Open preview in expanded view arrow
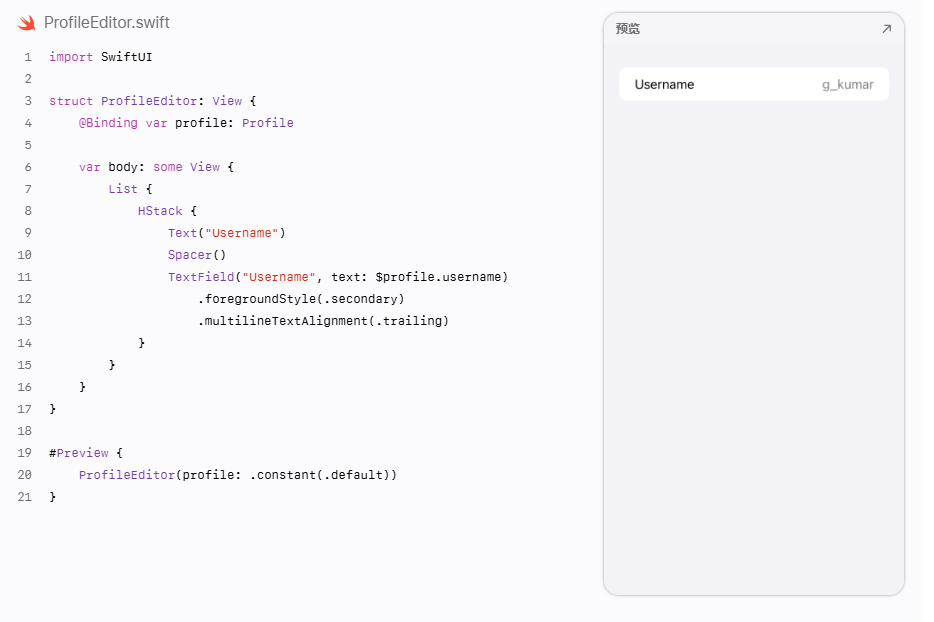This screenshot has height=622, width=934. [886, 29]
